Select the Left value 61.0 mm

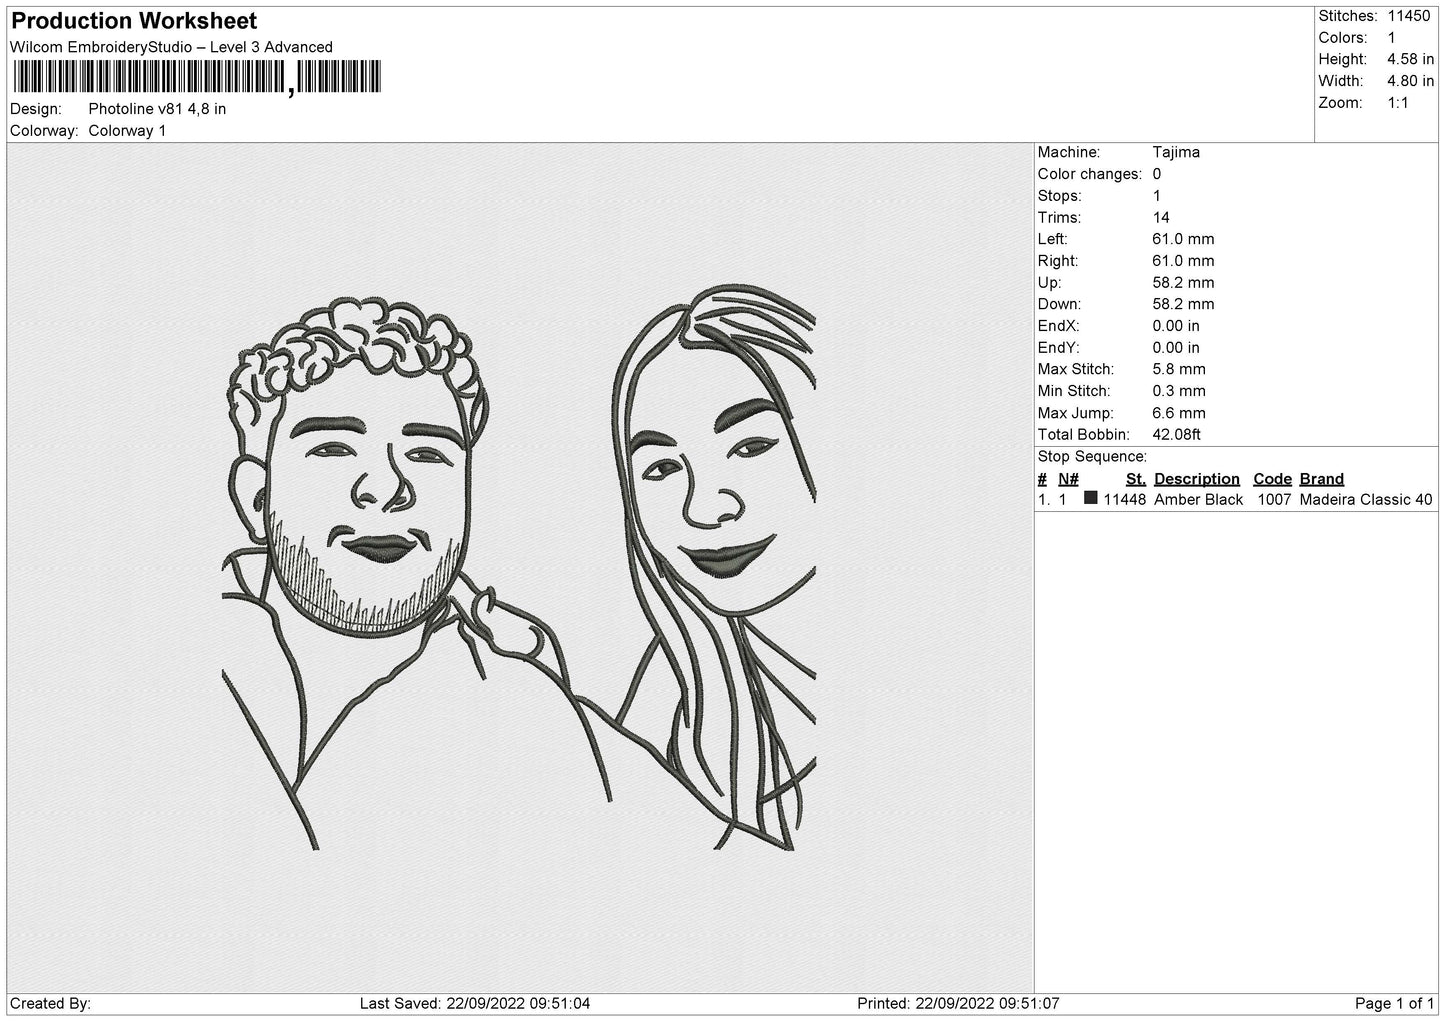coord(1183,239)
